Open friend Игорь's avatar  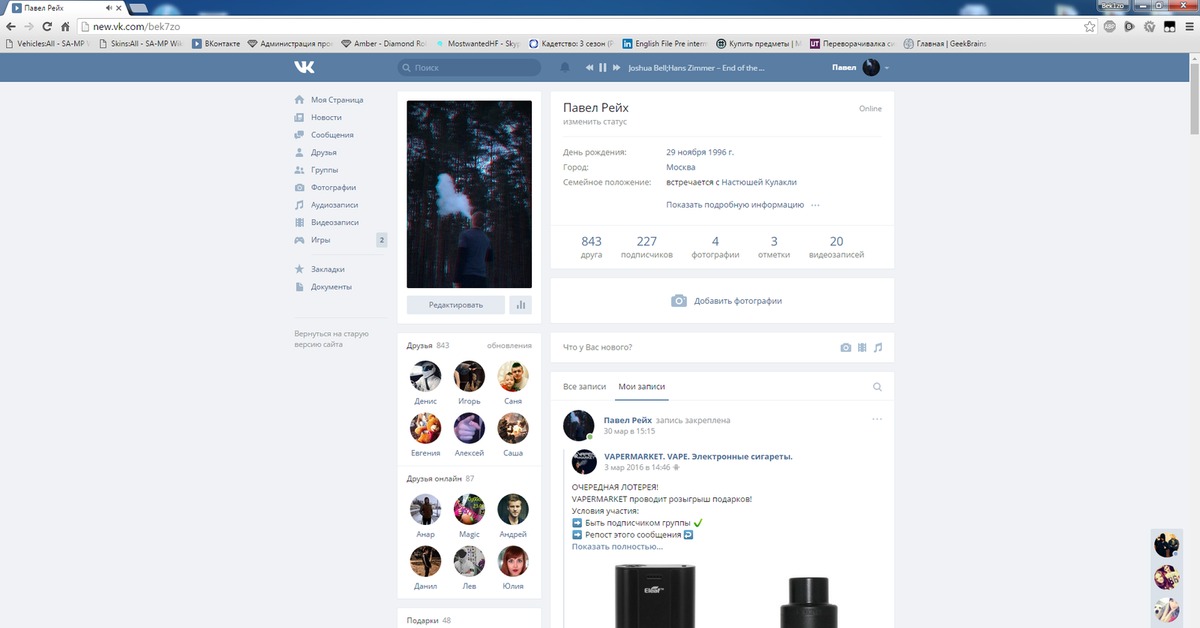tap(469, 376)
